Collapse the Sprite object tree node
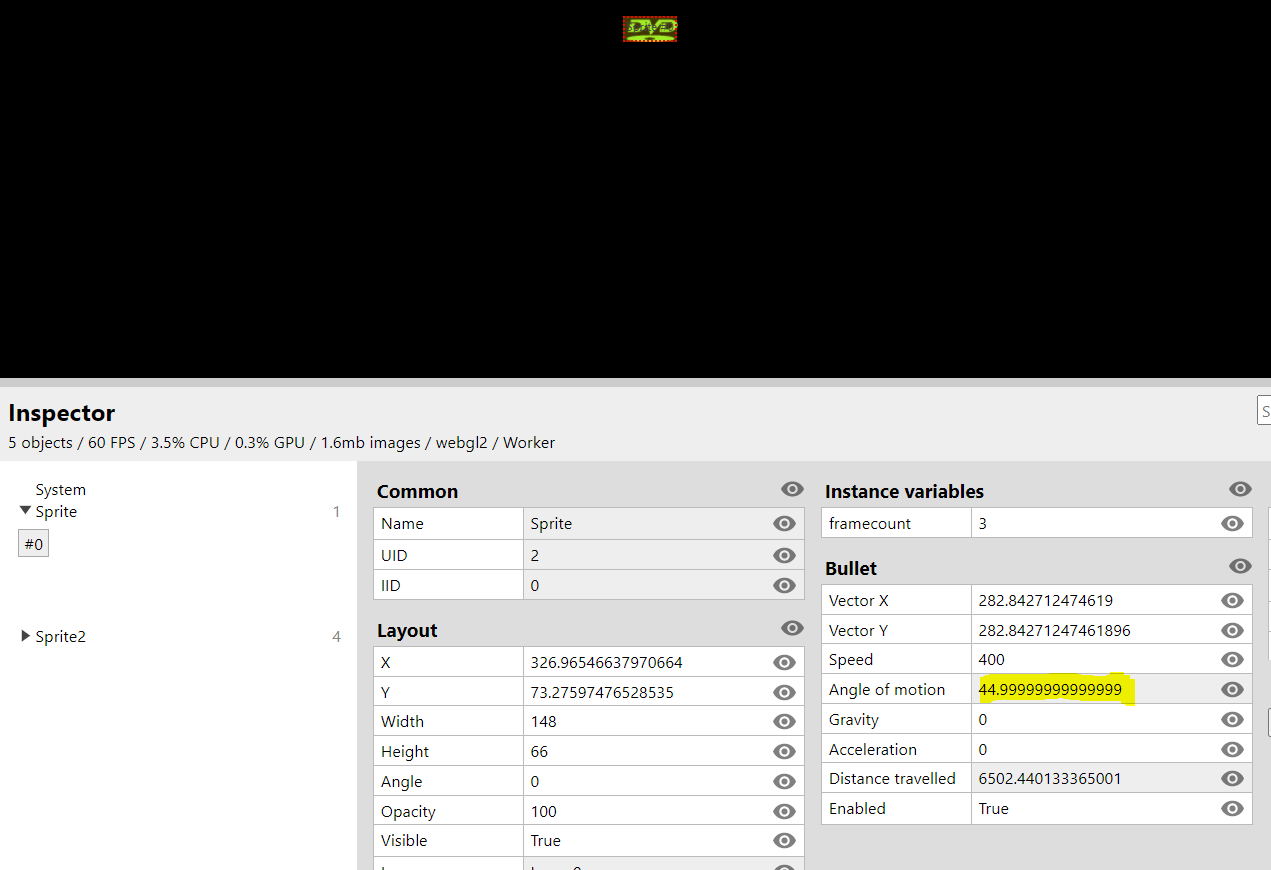 tap(25, 511)
